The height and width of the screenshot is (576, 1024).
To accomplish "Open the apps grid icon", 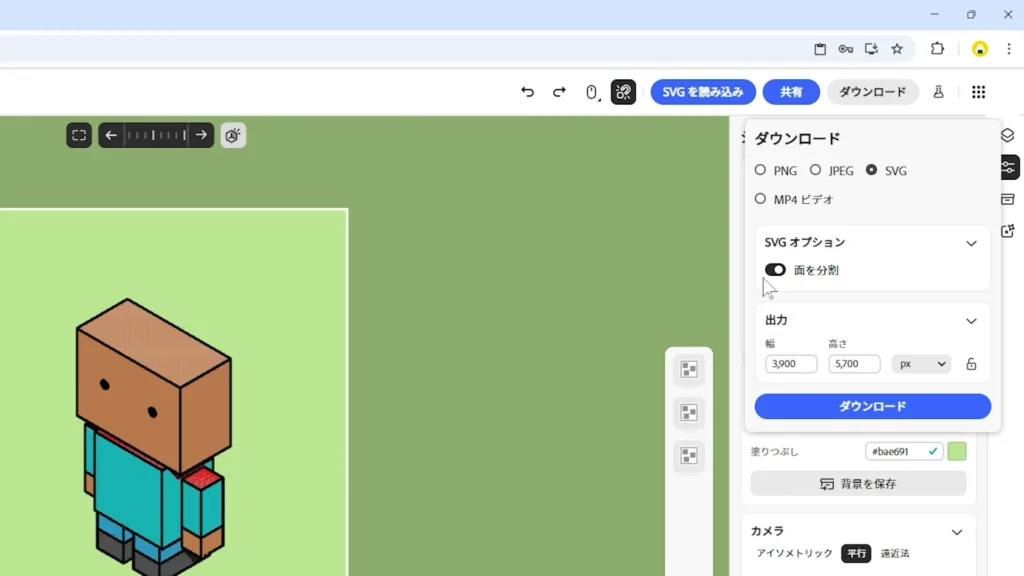I will (978, 92).
